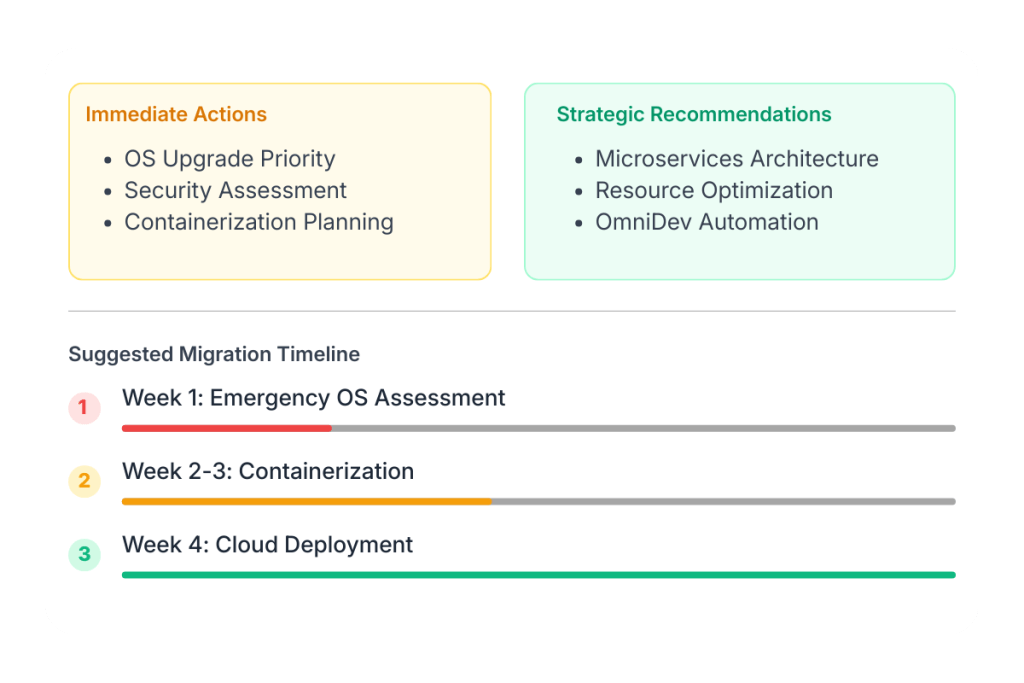The image size is (1024, 683).
Task: Select OS Upgrade Priority item
Action: tap(229, 159)
